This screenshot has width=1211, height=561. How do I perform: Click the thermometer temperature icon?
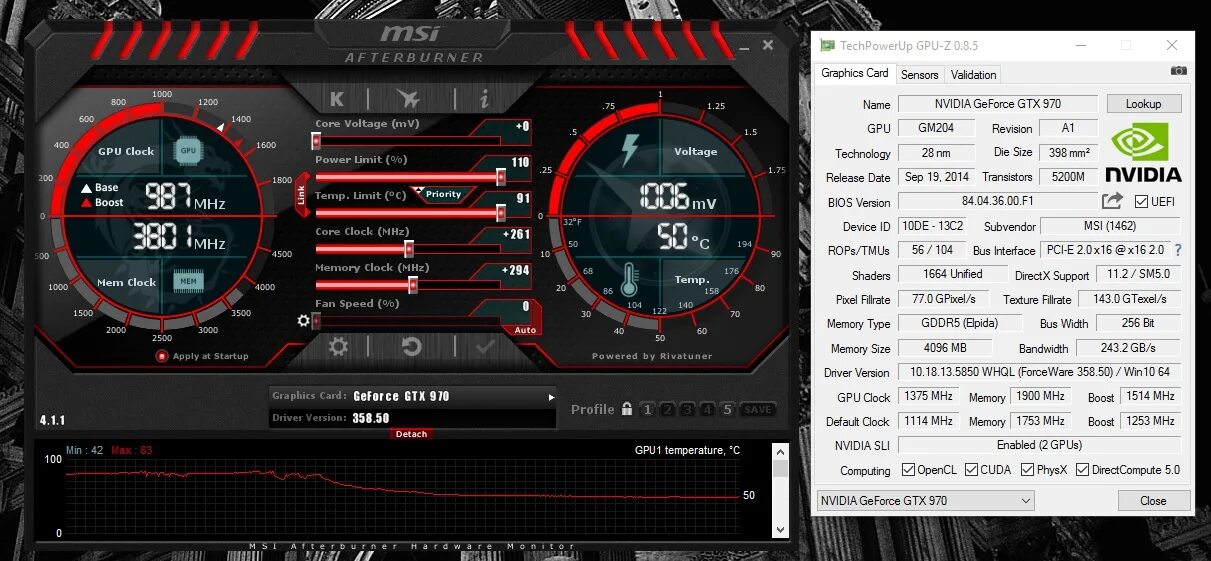tap(629, 279)
